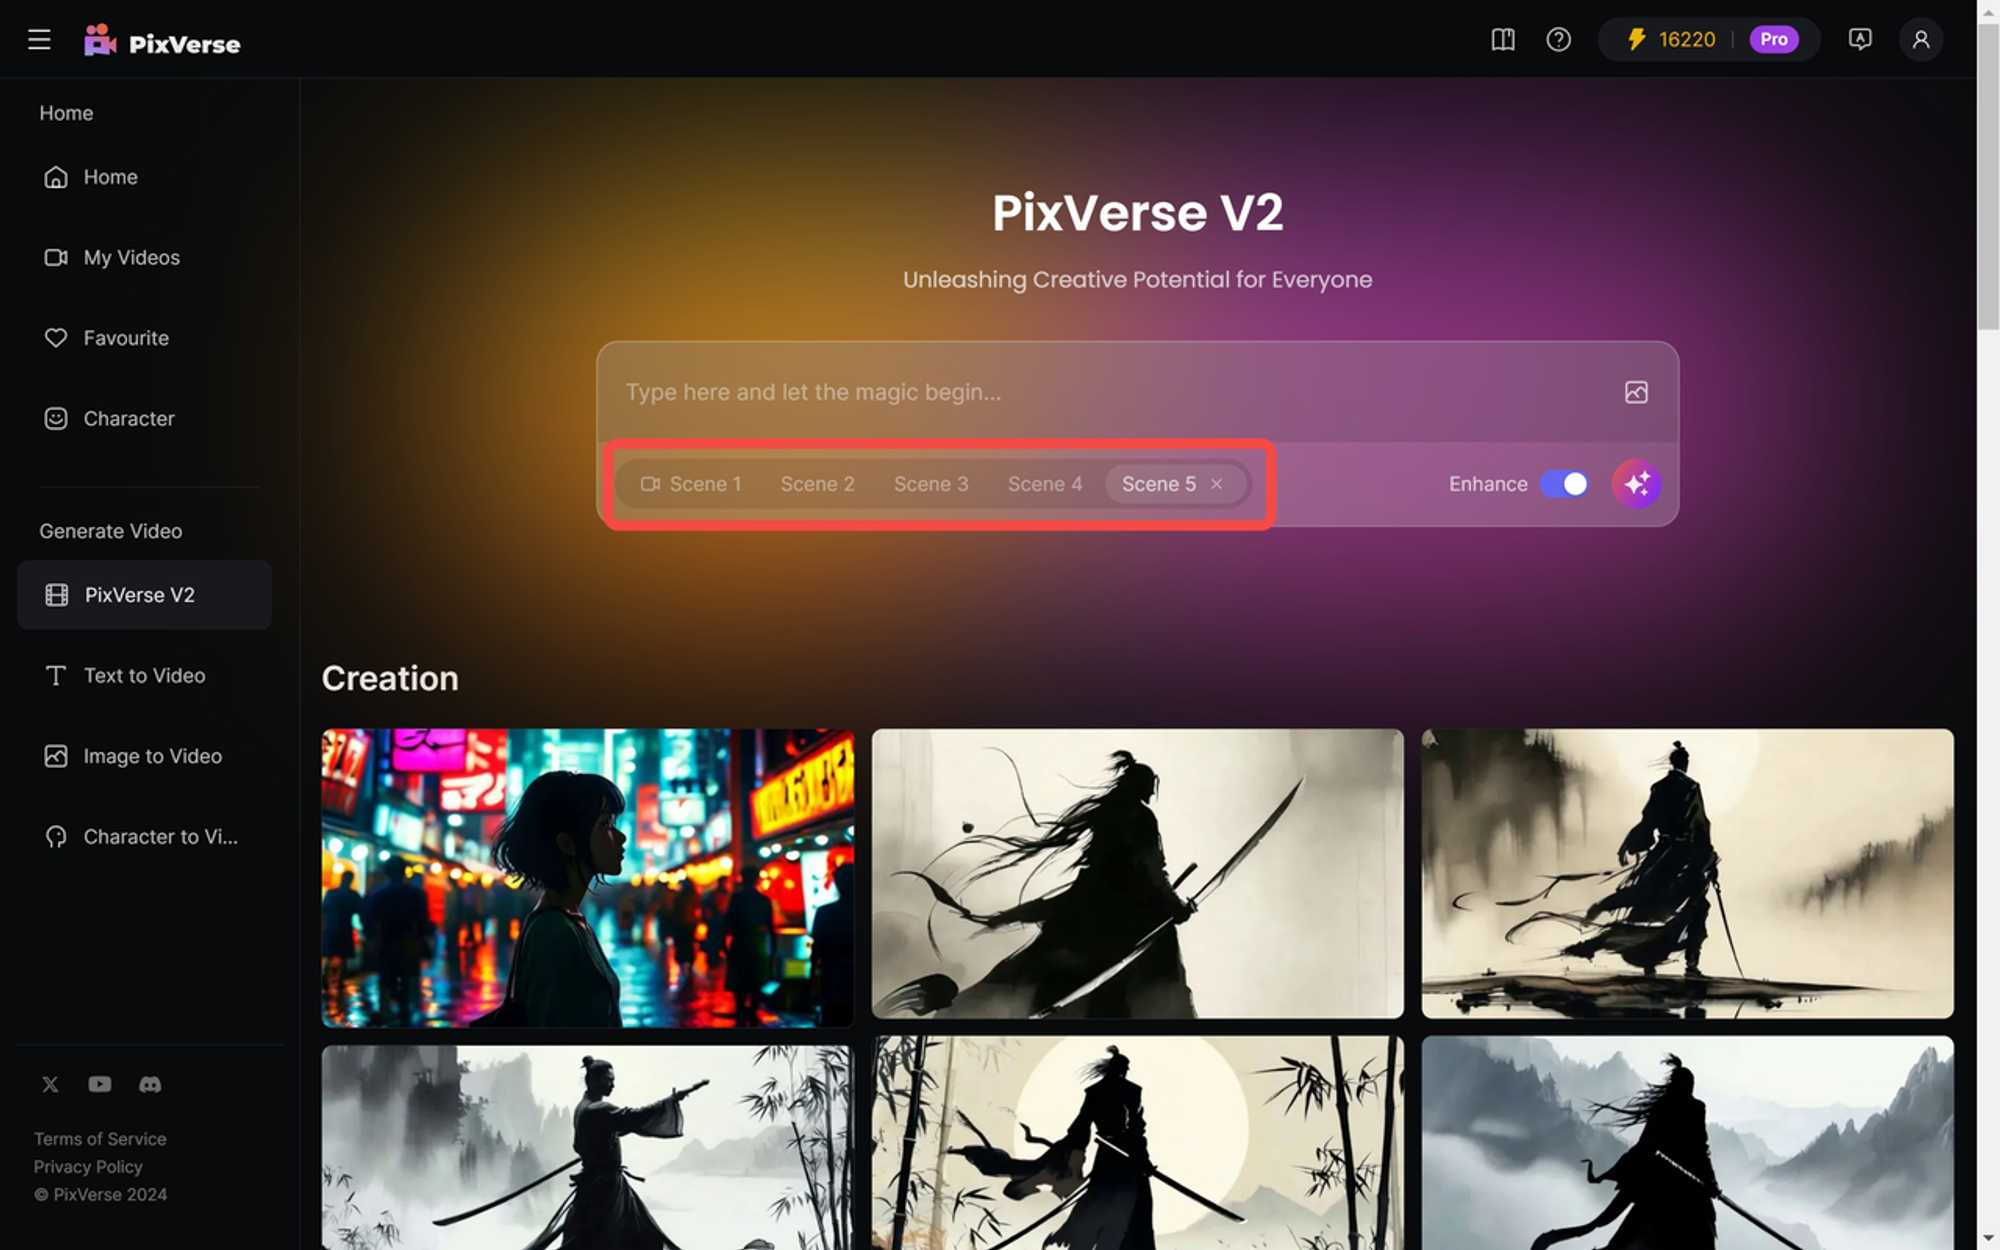The height and width of the screenshot is (1250, 2000).
Task: Click "Unleashing Creative Potential for Everyone" text
Action: coord(1138,280)
